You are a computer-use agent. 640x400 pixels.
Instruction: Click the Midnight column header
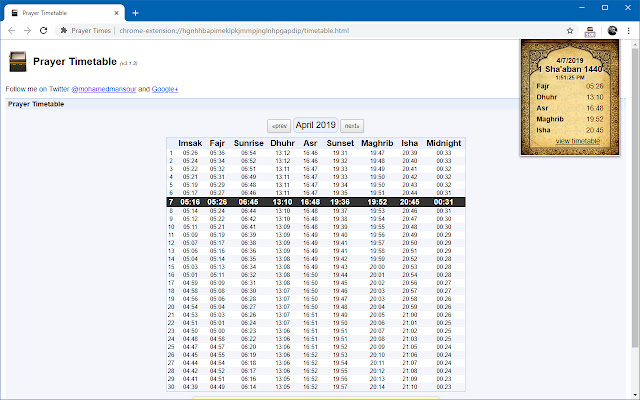click(443, 143)
